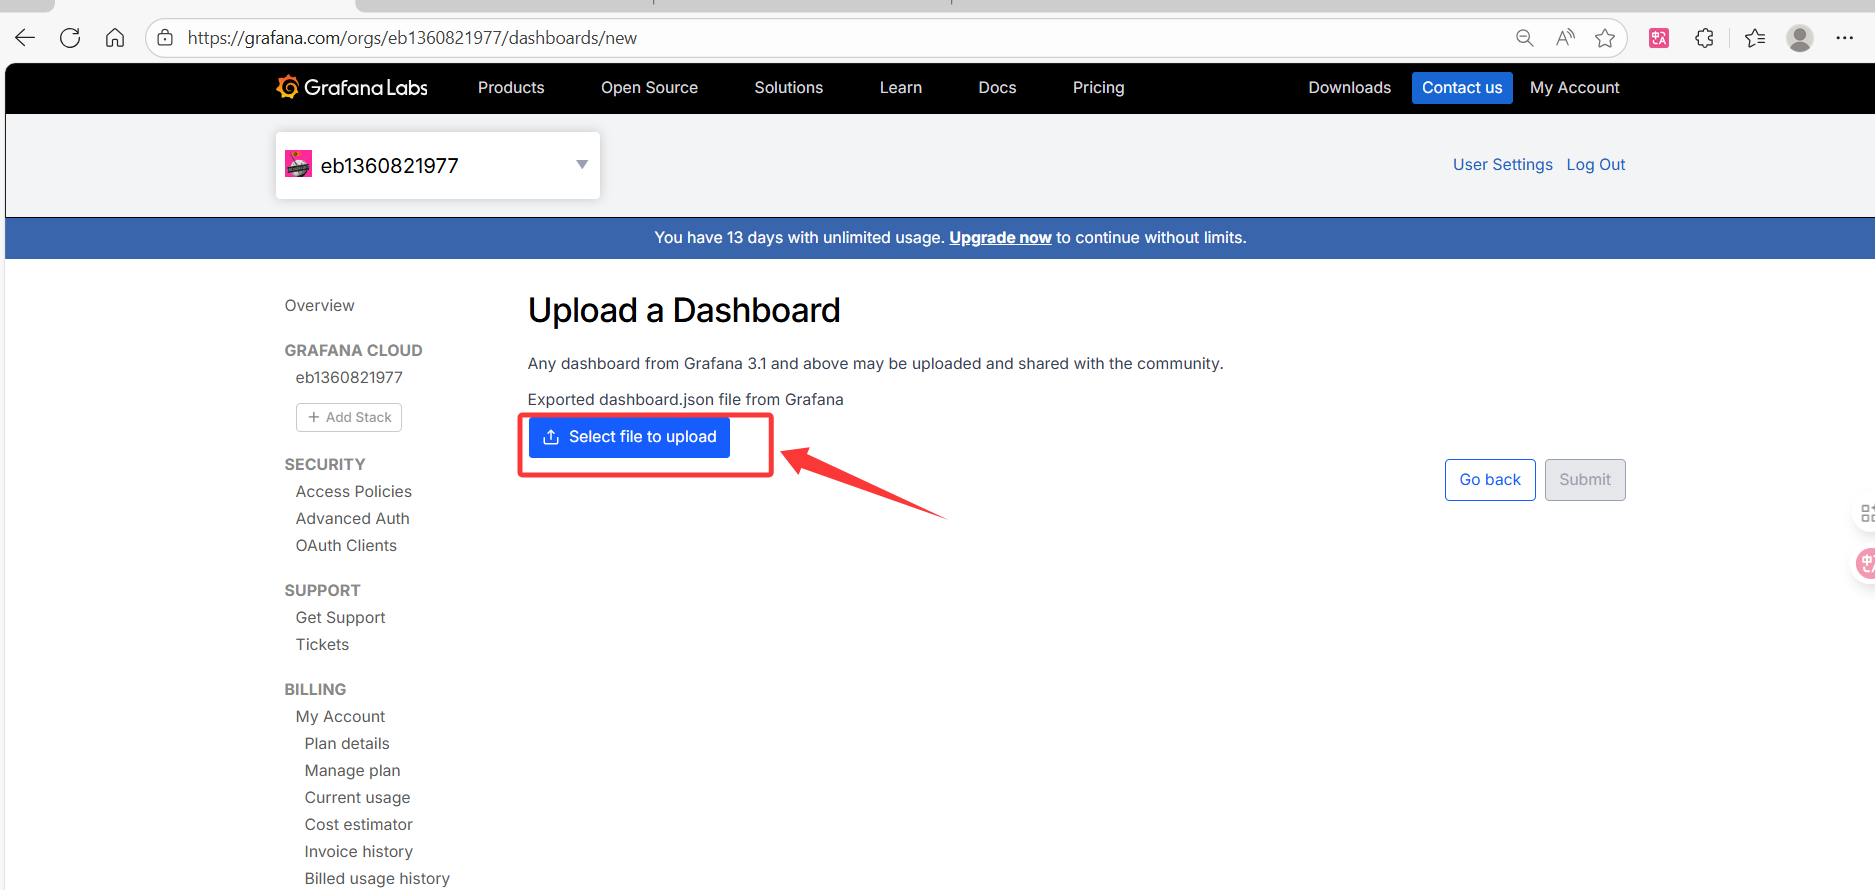The height and width of the screenshot is (890, 1875).
Task: Click the browser profile avatar icon
Action: pos(1800,38)
